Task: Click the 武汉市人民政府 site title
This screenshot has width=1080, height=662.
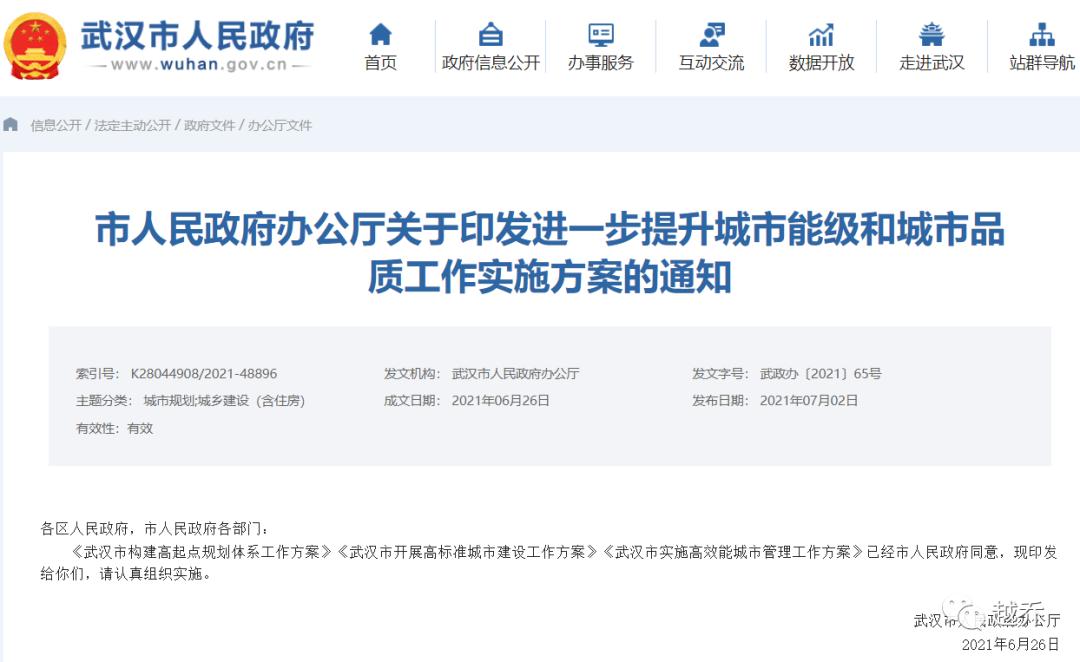Action: point(196,37)
